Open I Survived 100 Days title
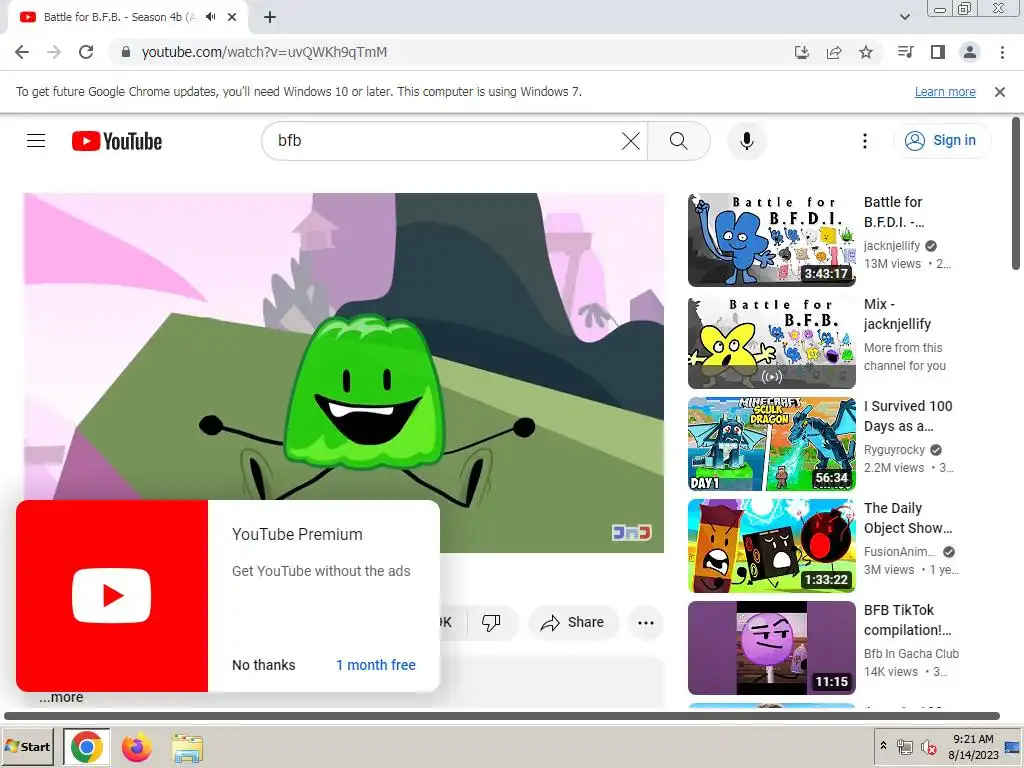This screenshot has height=768, width=1024. pyautogui.click(x=908, y=416)
